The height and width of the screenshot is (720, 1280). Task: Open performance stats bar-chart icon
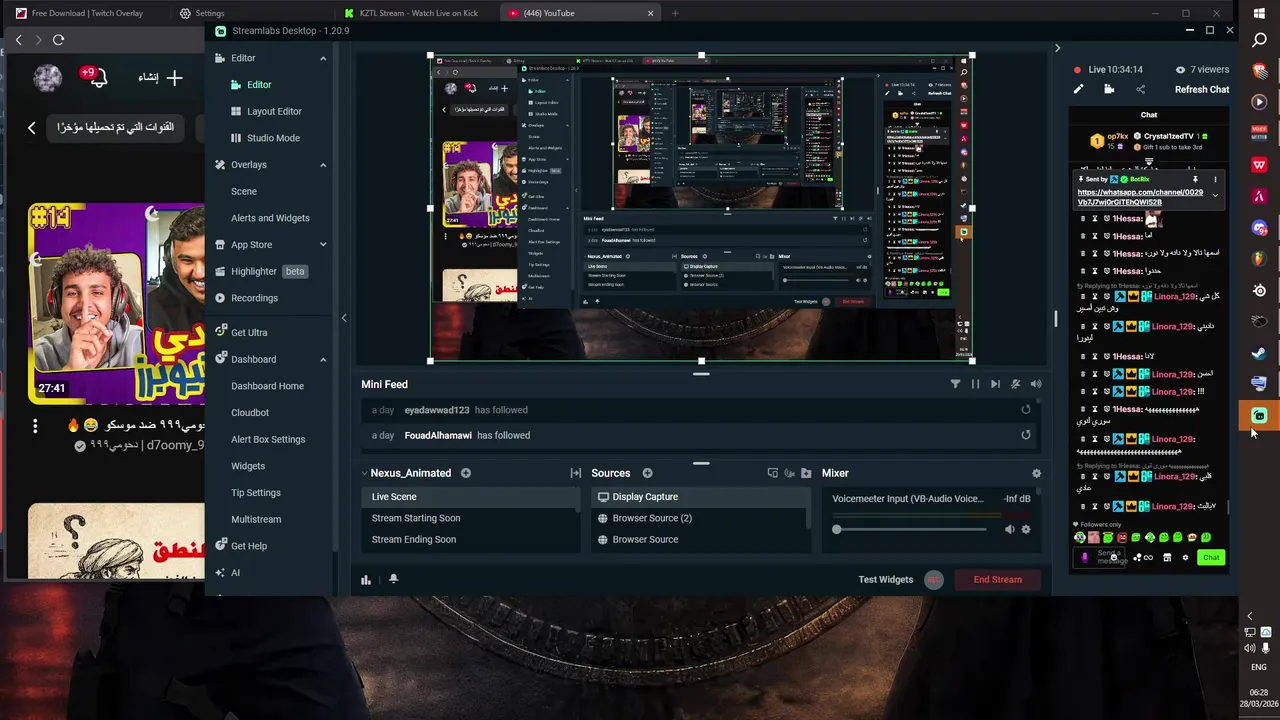tap(366, 580)
